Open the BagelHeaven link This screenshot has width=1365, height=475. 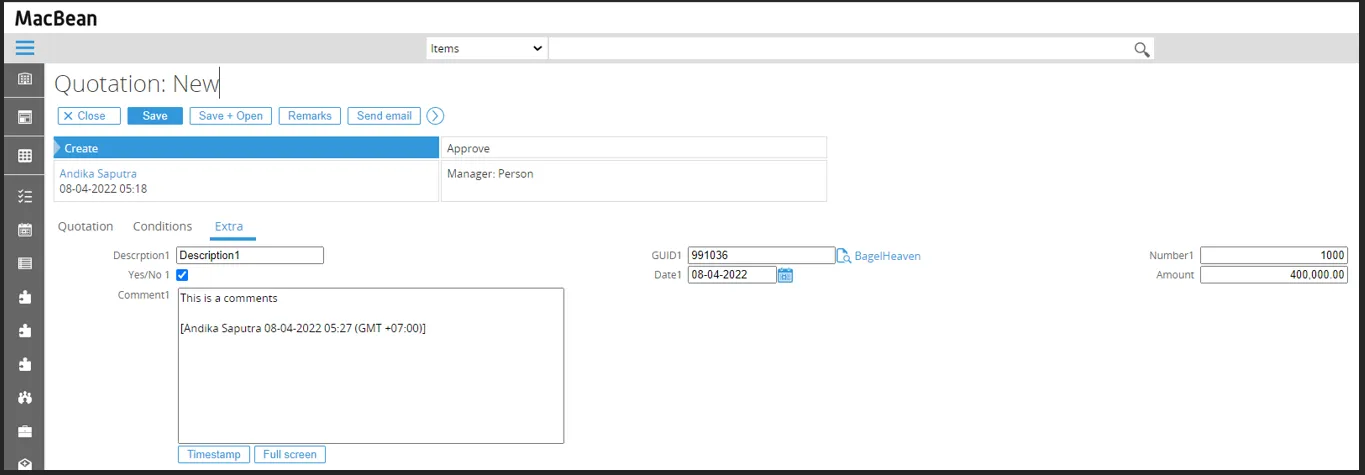(887, 256)
